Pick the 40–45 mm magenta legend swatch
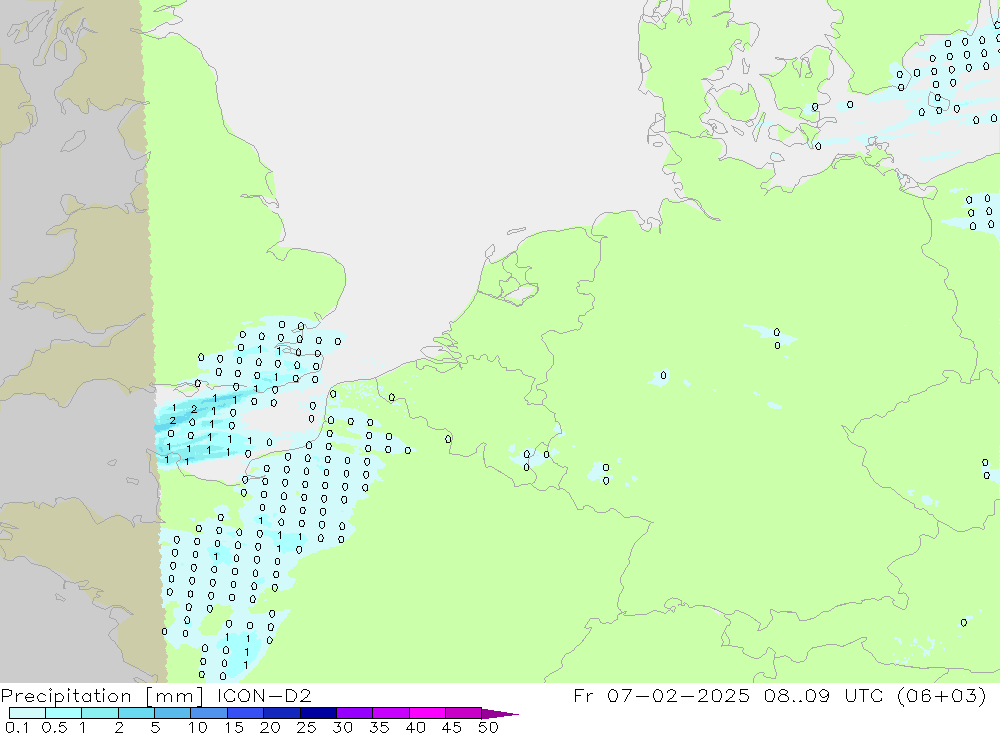Viewport: 1000px width, 733px height. click(x=427, y=713)
